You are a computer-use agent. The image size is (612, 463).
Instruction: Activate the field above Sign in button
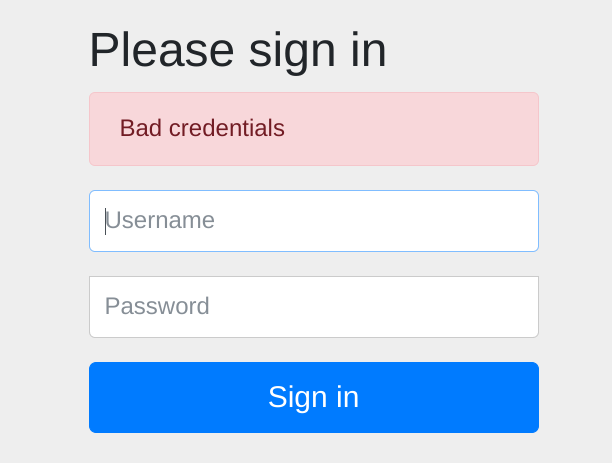[x=313, y=307]
